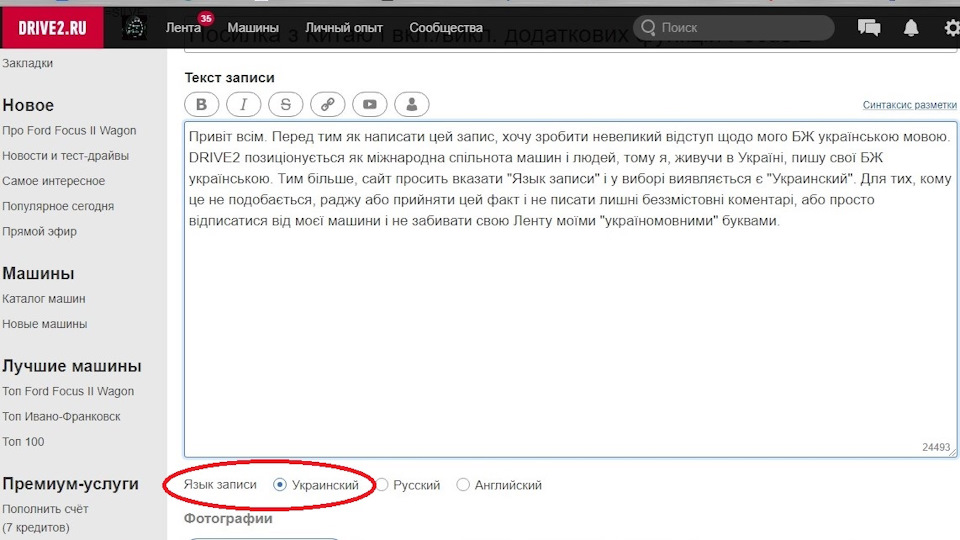
Task: Click the 35 notification badge on Лента
Action: point(206,18)
